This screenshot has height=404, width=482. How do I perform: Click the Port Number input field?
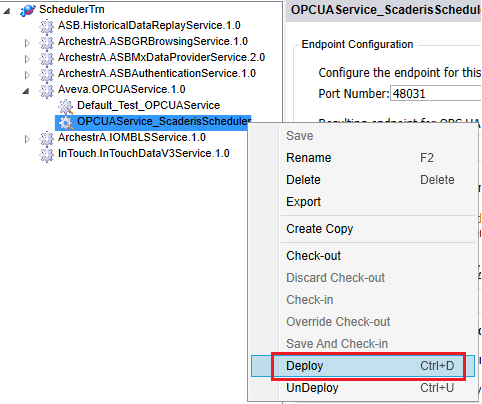pyautogui.click(x=436, y=94)
